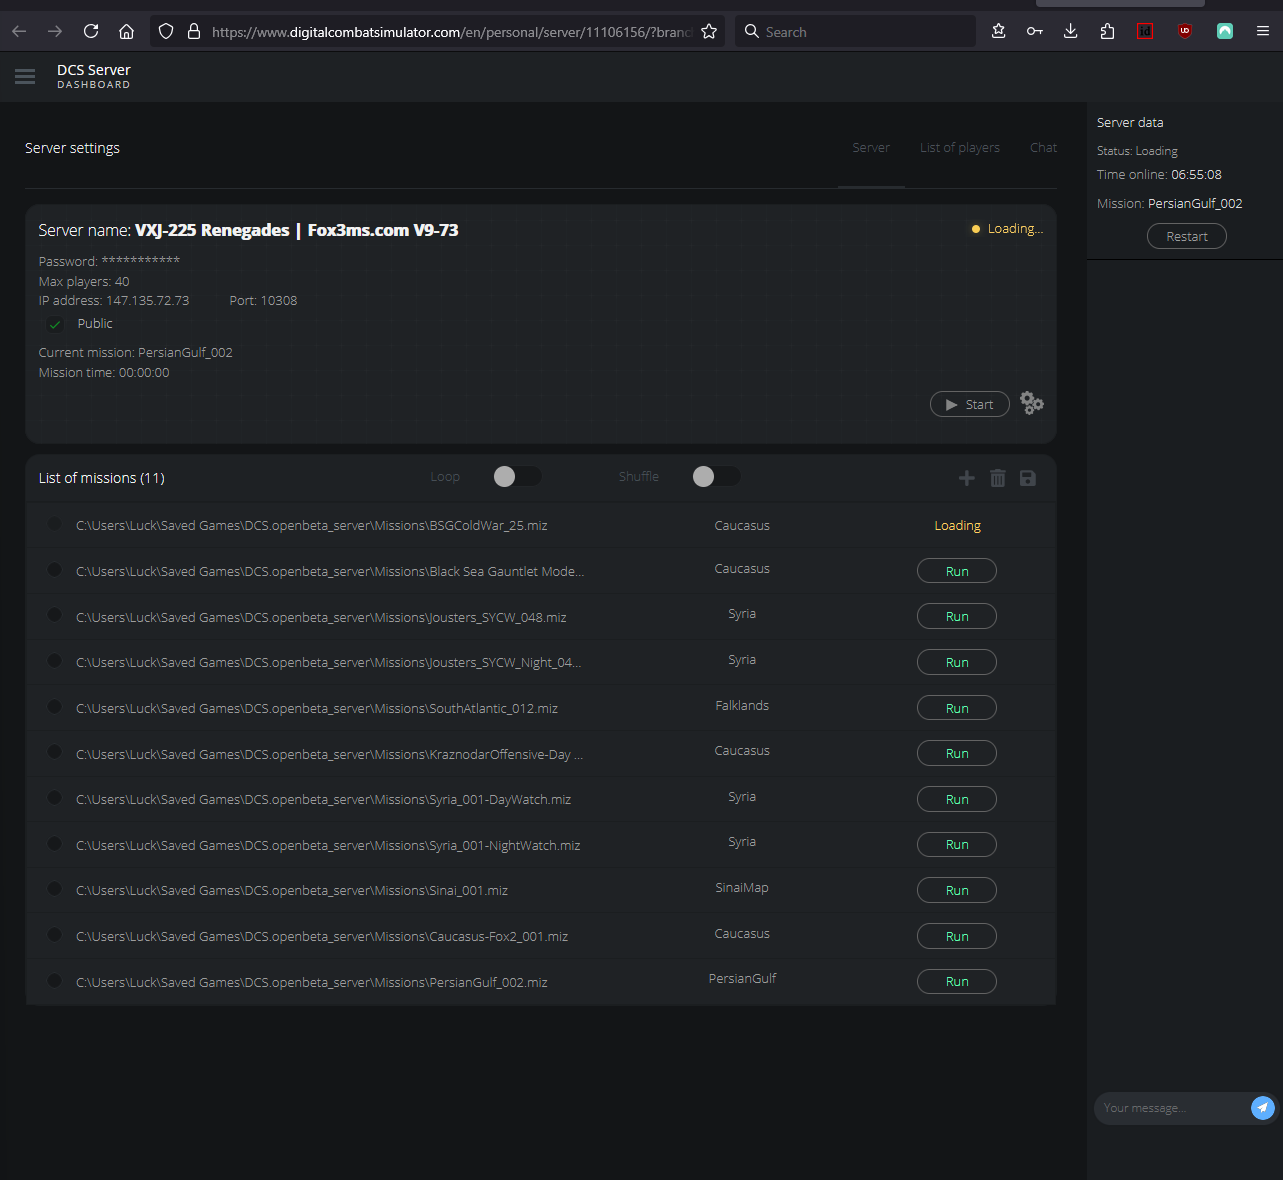Open the browser application menu
The image size is (1283, 1180).
click(x=1263, y=31)
